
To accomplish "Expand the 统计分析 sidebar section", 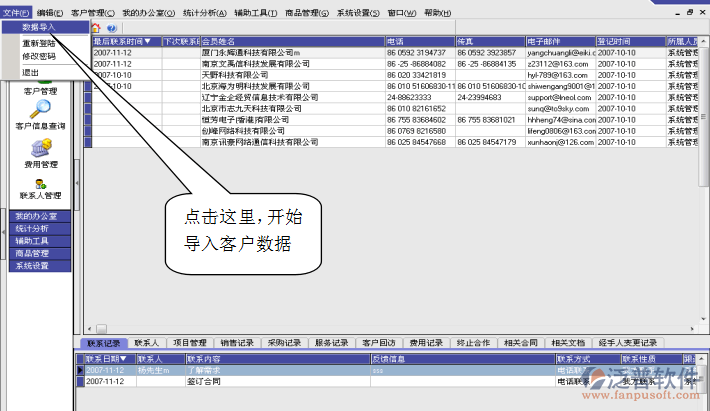I will click(40, 229).
